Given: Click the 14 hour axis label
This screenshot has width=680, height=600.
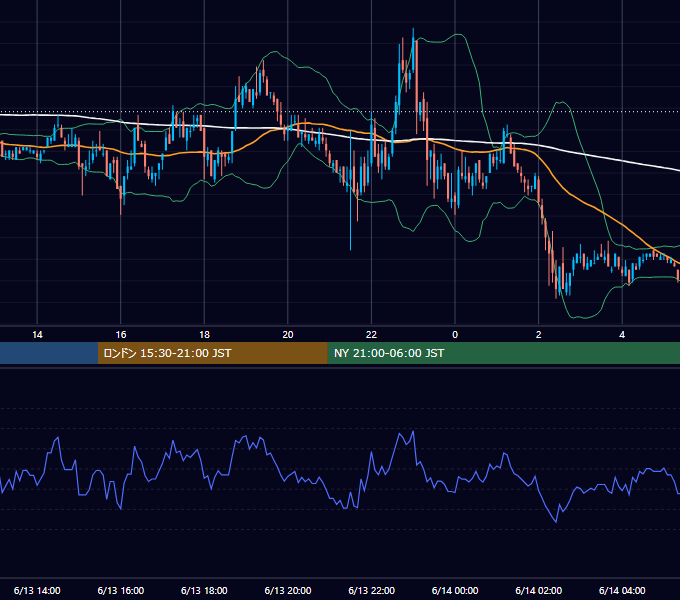Looking at the screenshot, I should click(37, 335).
